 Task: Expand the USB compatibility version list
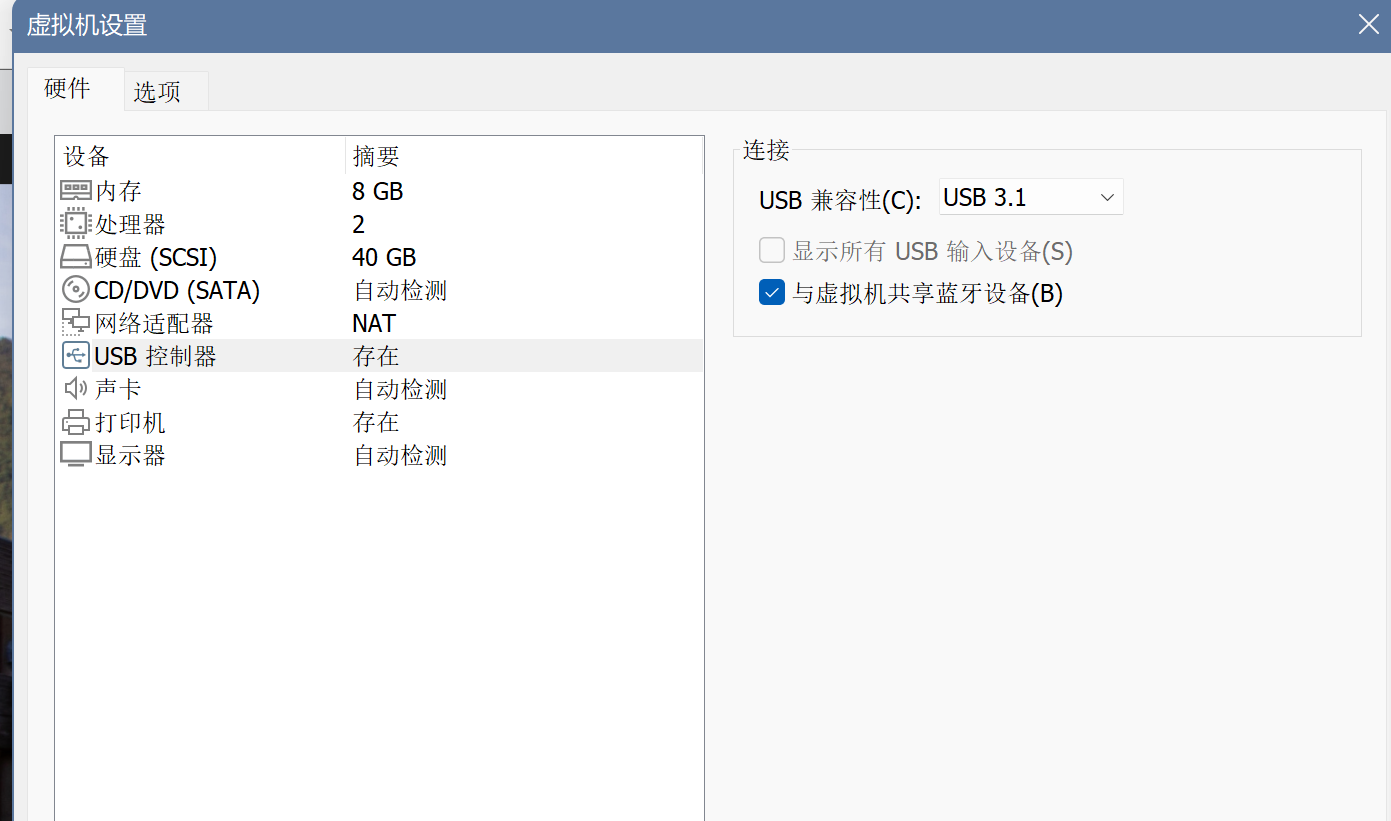coord(1106,197)
